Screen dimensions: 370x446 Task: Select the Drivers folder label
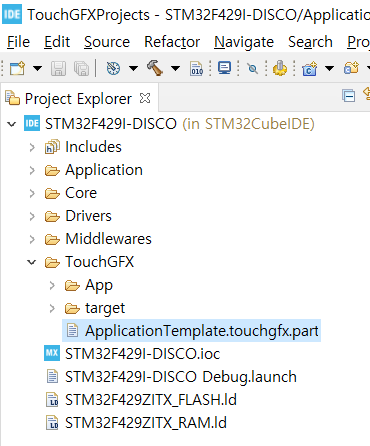[88, 216]
